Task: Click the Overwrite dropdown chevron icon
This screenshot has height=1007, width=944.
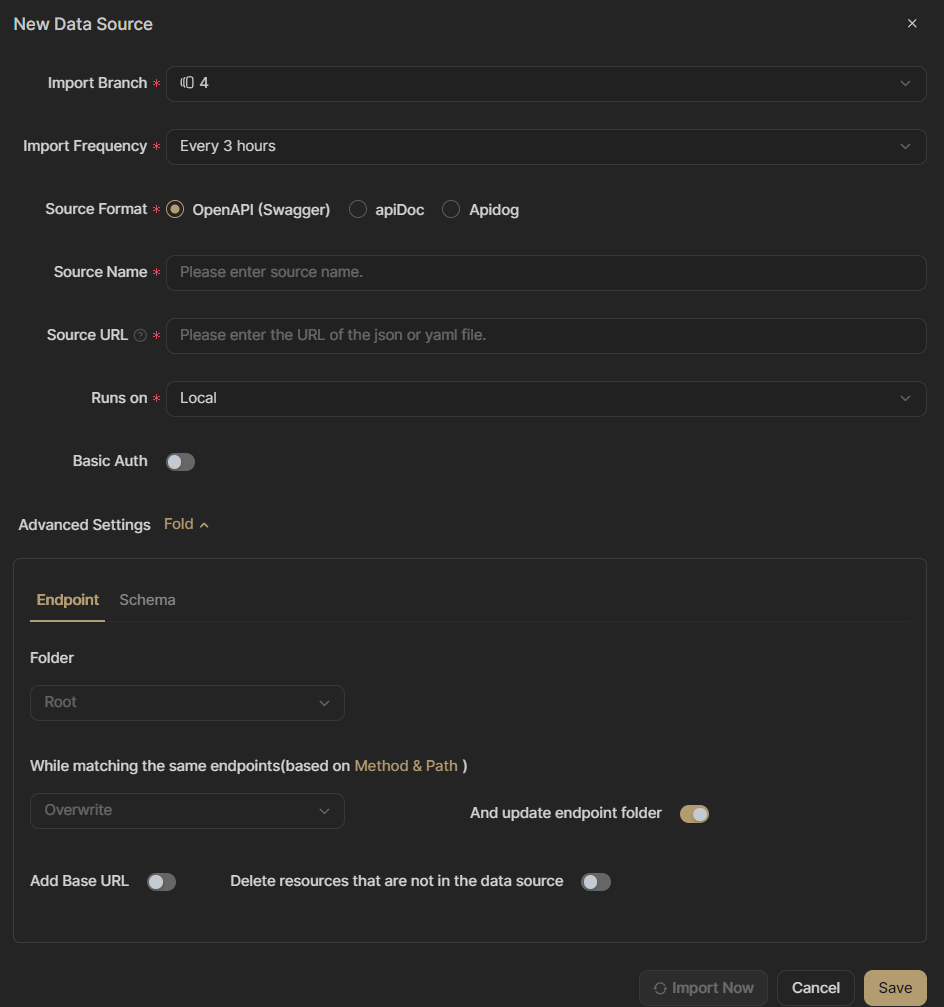Action: click(324, 811)
